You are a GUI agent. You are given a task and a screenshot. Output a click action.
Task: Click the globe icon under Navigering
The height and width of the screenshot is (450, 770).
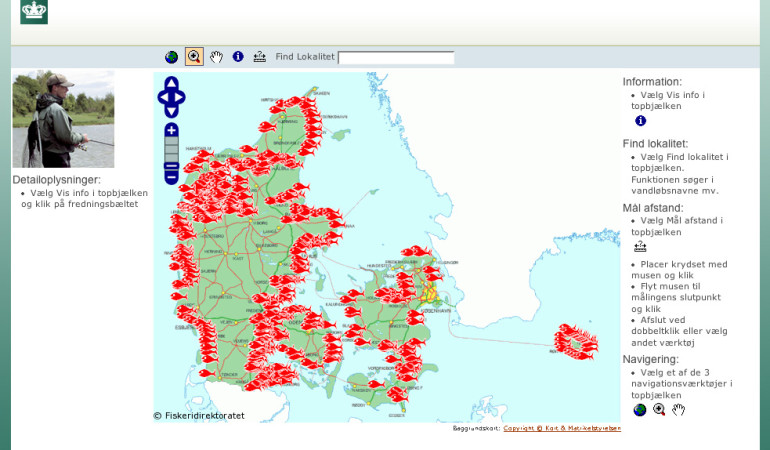pos(640,410)
